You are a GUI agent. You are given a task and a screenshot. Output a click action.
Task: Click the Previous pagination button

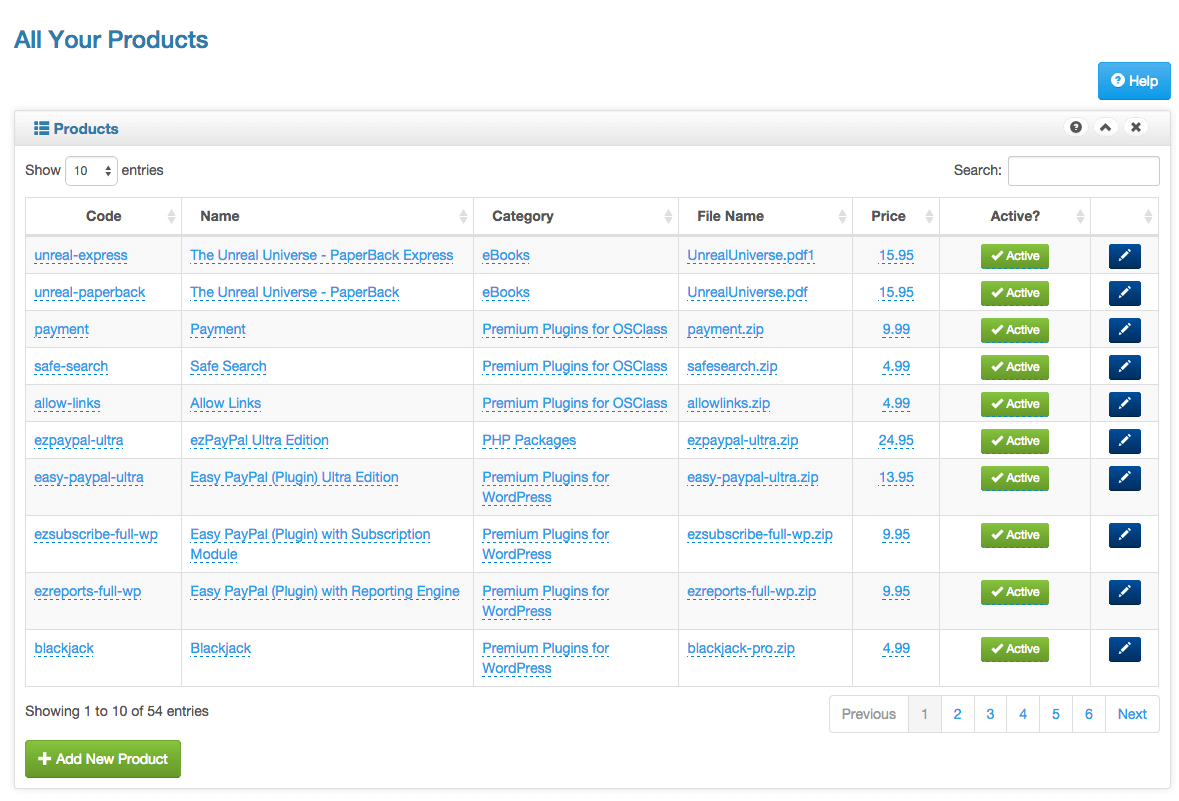pos(868,714)
